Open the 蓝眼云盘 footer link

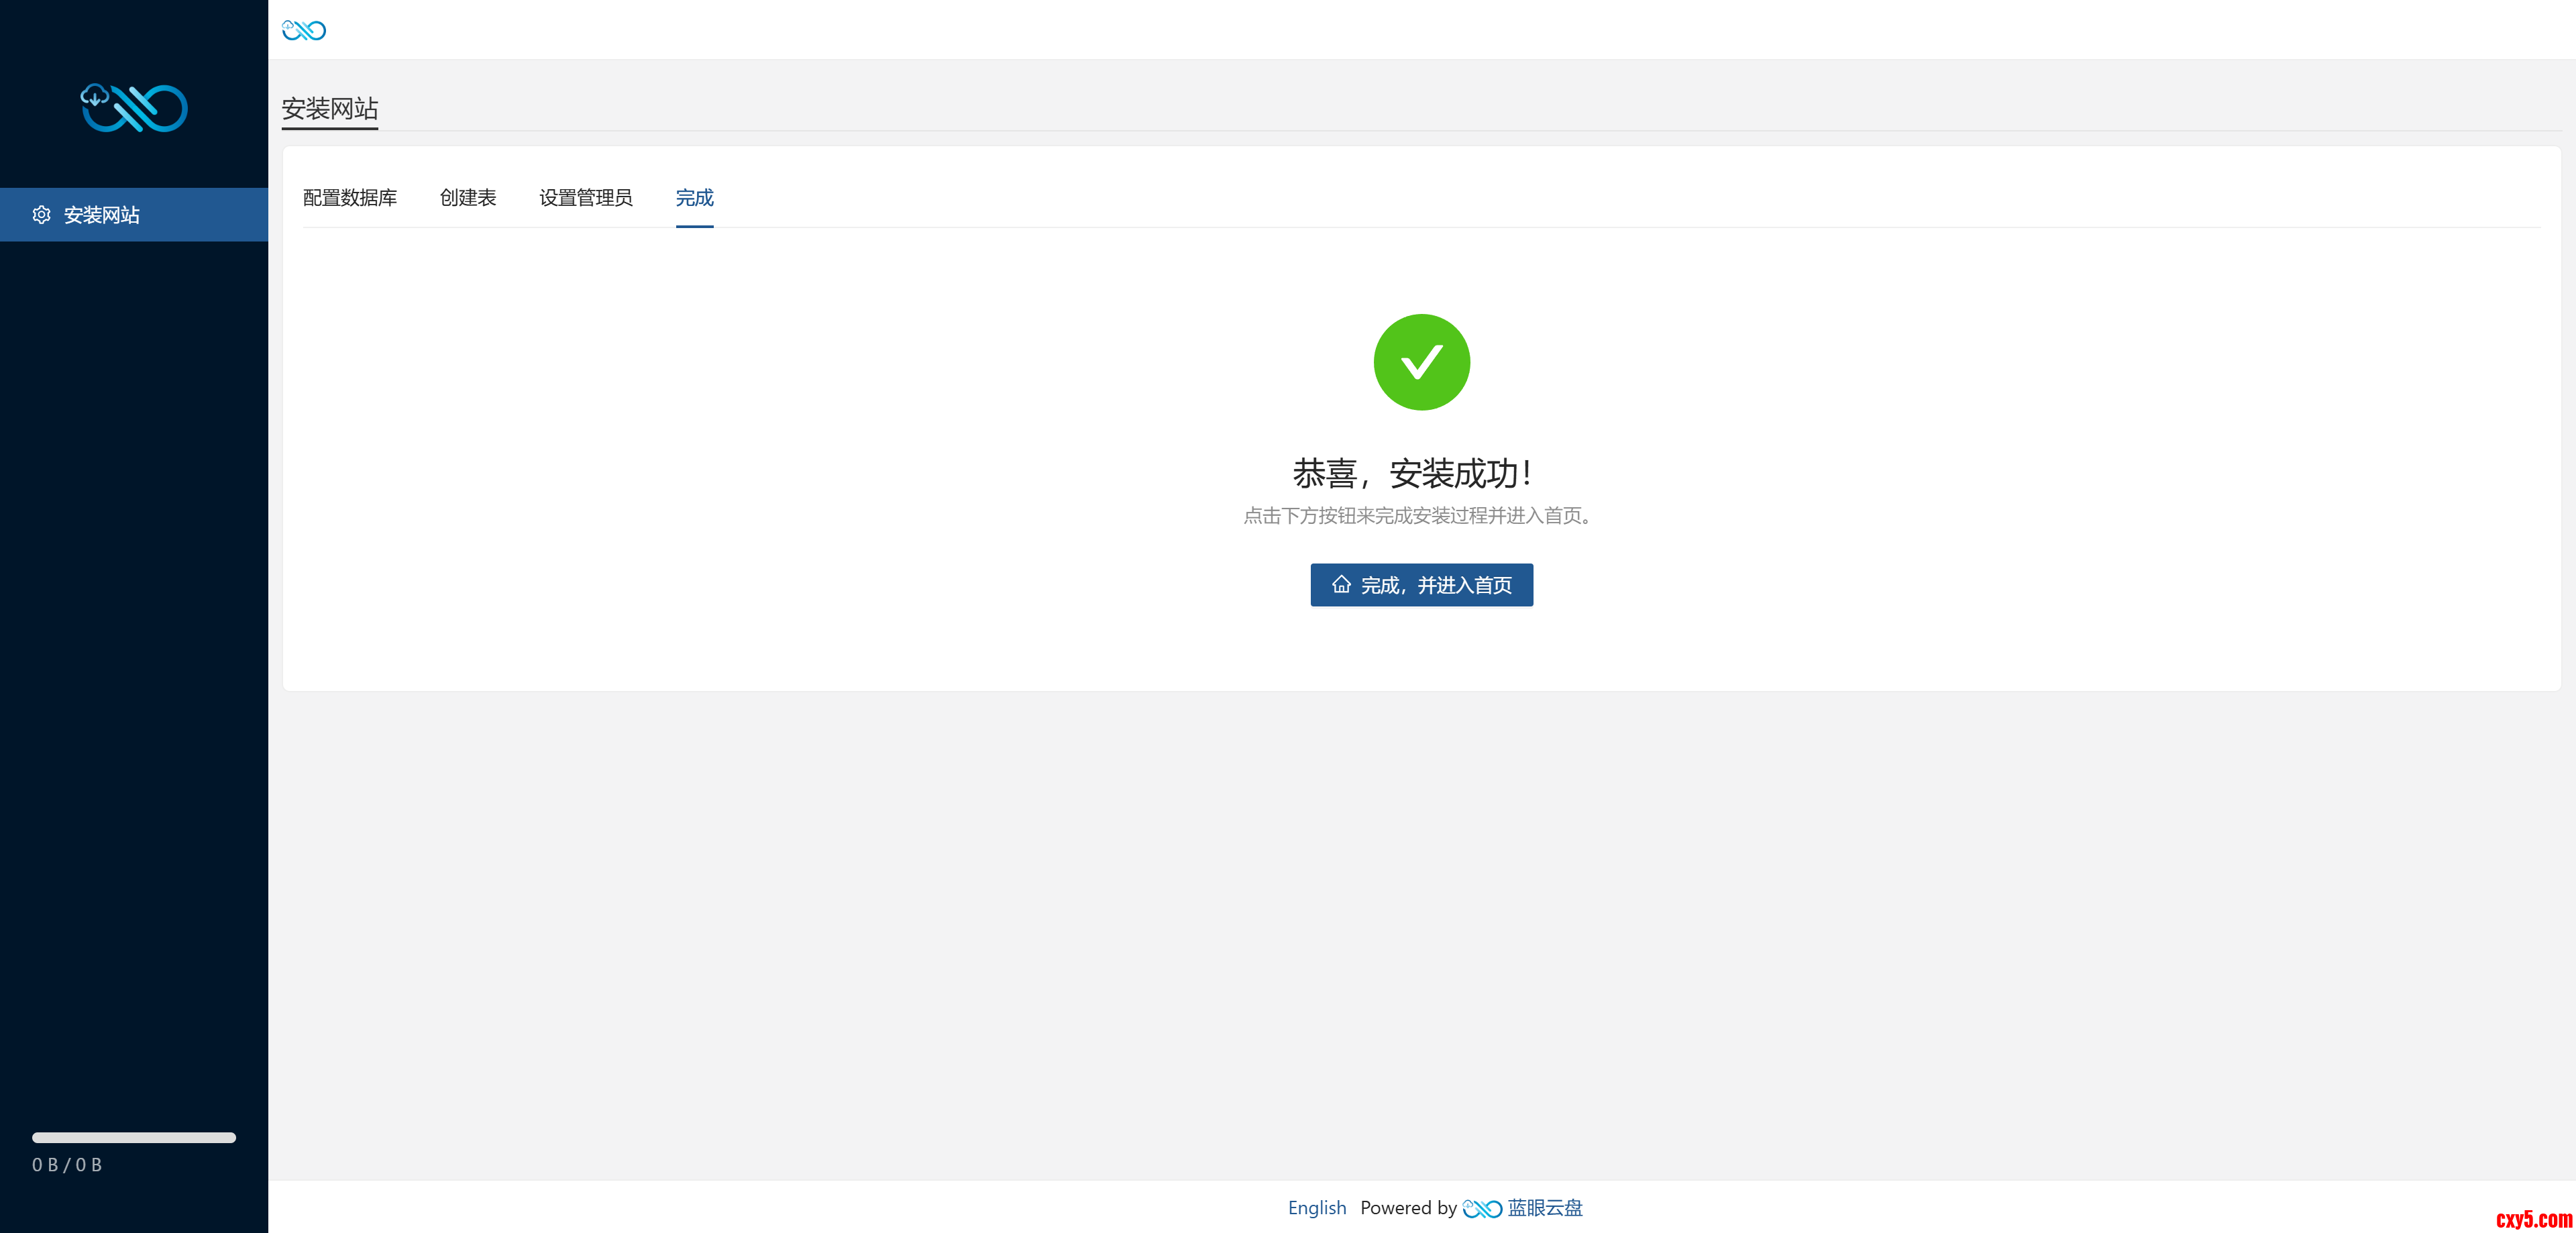click(x=1545, y=1208)
